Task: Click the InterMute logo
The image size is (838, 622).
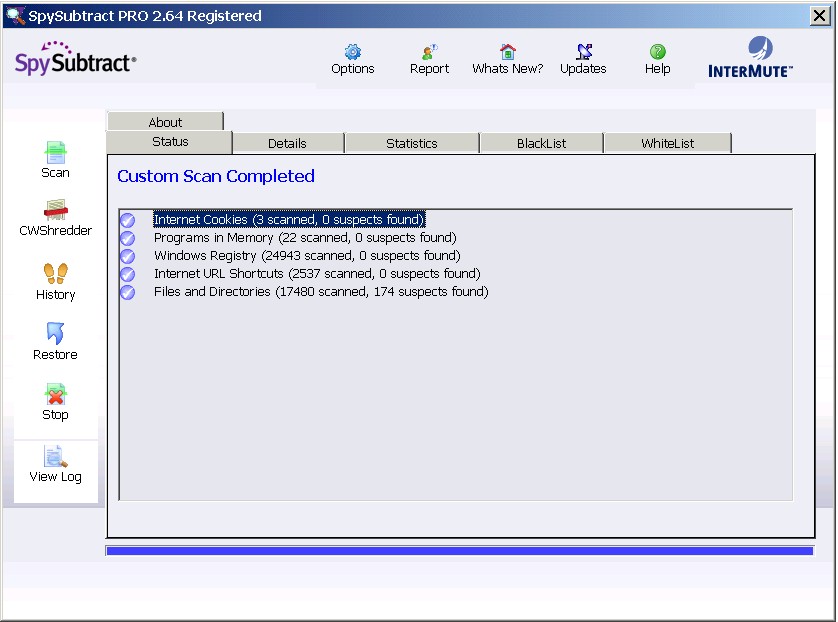Action: coord(750,57)
